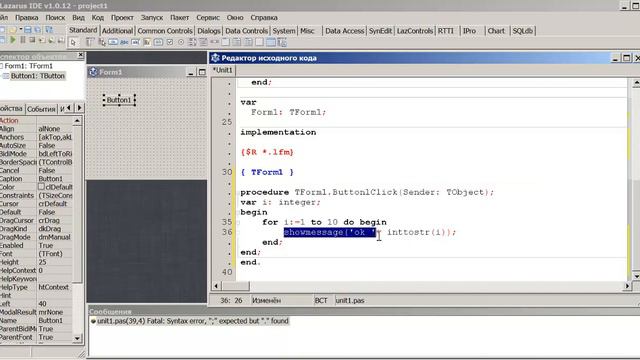Image resolution: width=640 pixels, height=360 pixels.
Task: Pick TCheckBox component from palette
Action: click(x=170, y=42)
